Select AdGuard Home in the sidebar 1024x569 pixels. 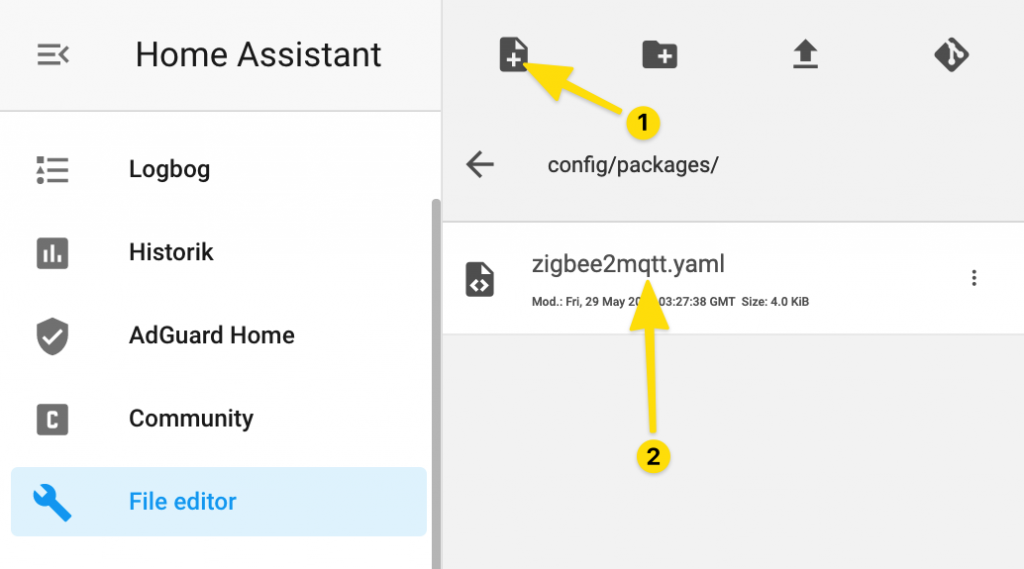(x=219, y=336)
